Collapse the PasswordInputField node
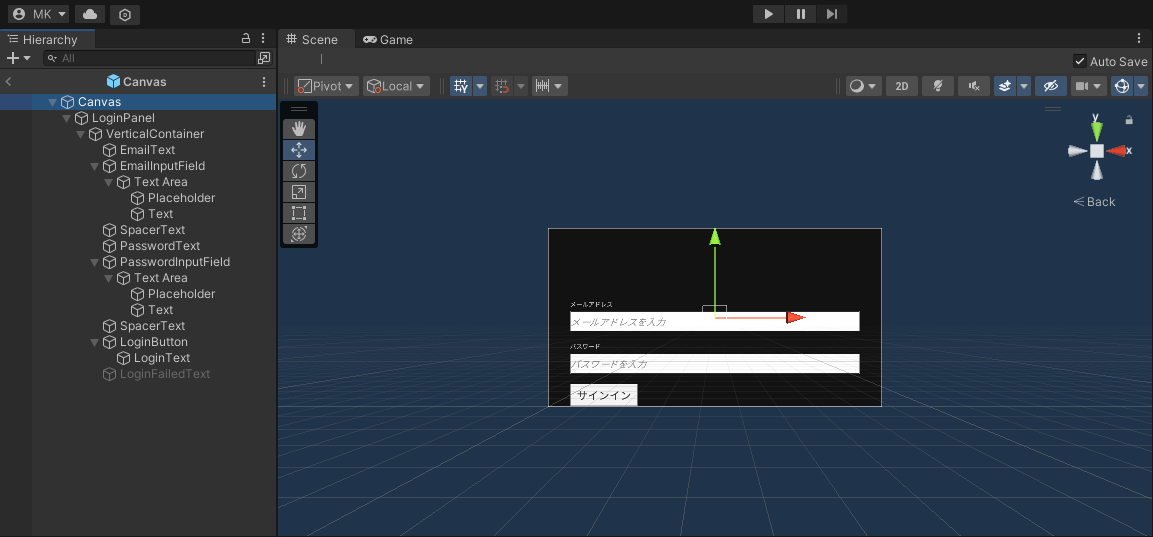Image resolution: width=1153 pixels, height=537 pixels. [x=94, y=263]
